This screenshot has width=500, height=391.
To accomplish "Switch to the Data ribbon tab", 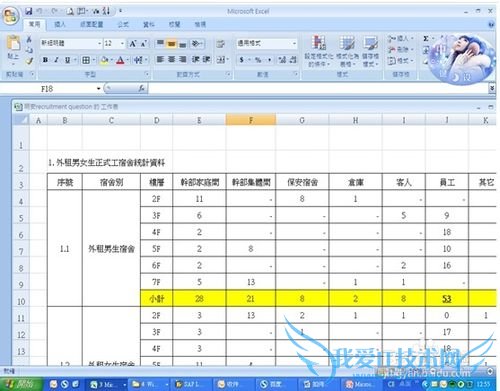I will (x=149, y=24).
